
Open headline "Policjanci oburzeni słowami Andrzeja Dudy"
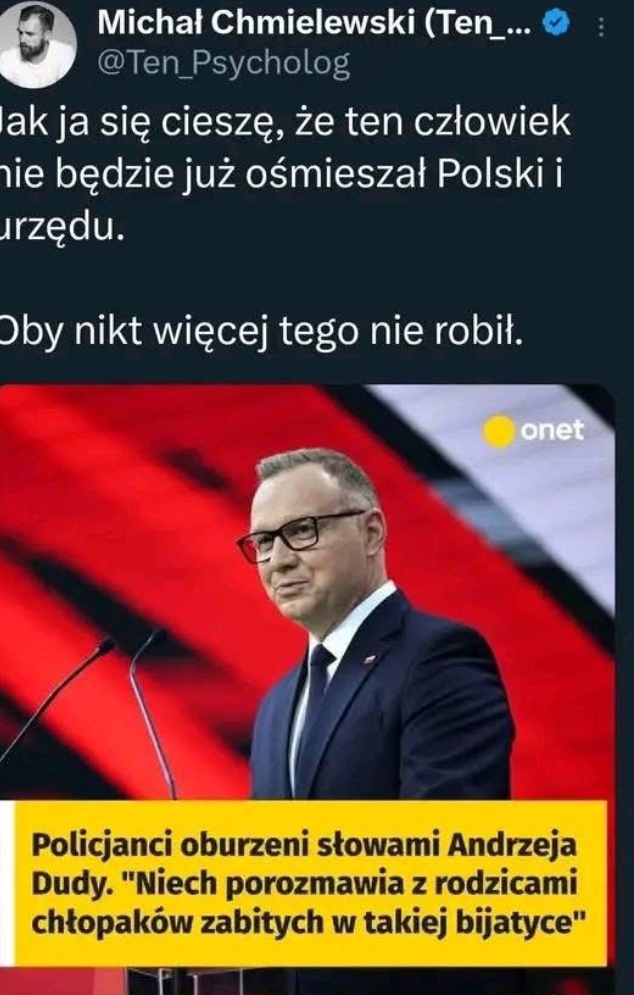click(x=304, y=864)
